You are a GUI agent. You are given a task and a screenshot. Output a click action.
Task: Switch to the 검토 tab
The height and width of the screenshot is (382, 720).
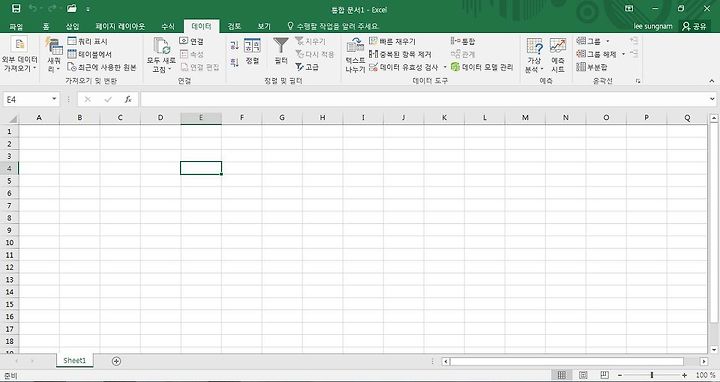(234, 27)
